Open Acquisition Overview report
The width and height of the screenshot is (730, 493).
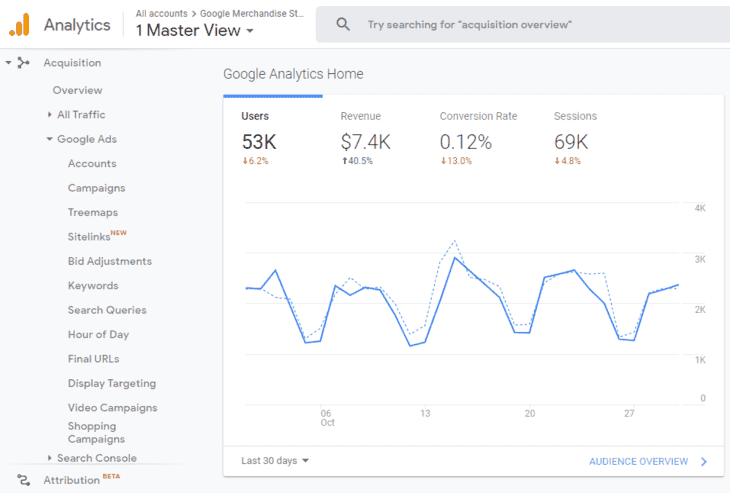click(x=77, y=90)
